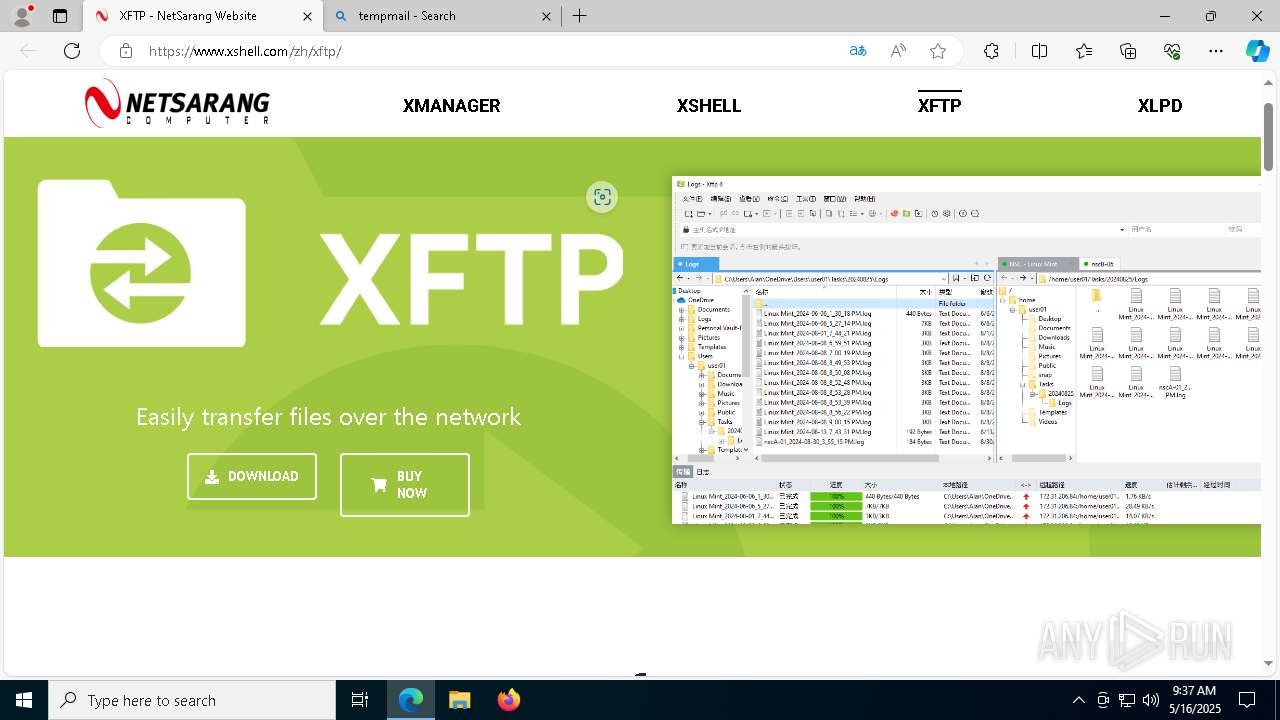Viewport: 1280px width, 720px height.
Task: Open Edge settings and more menu
Action: coord(1216,51)
